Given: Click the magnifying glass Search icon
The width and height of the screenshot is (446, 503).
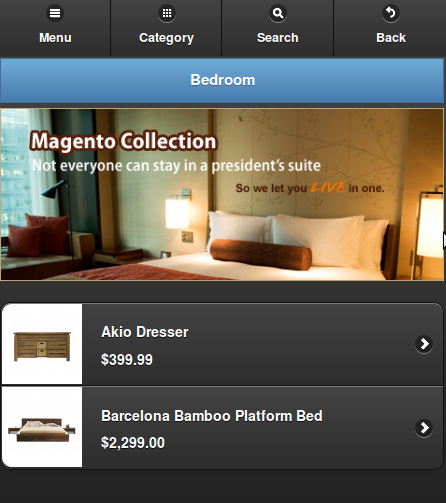Looking at the screenshot, I should coord(278,13).
